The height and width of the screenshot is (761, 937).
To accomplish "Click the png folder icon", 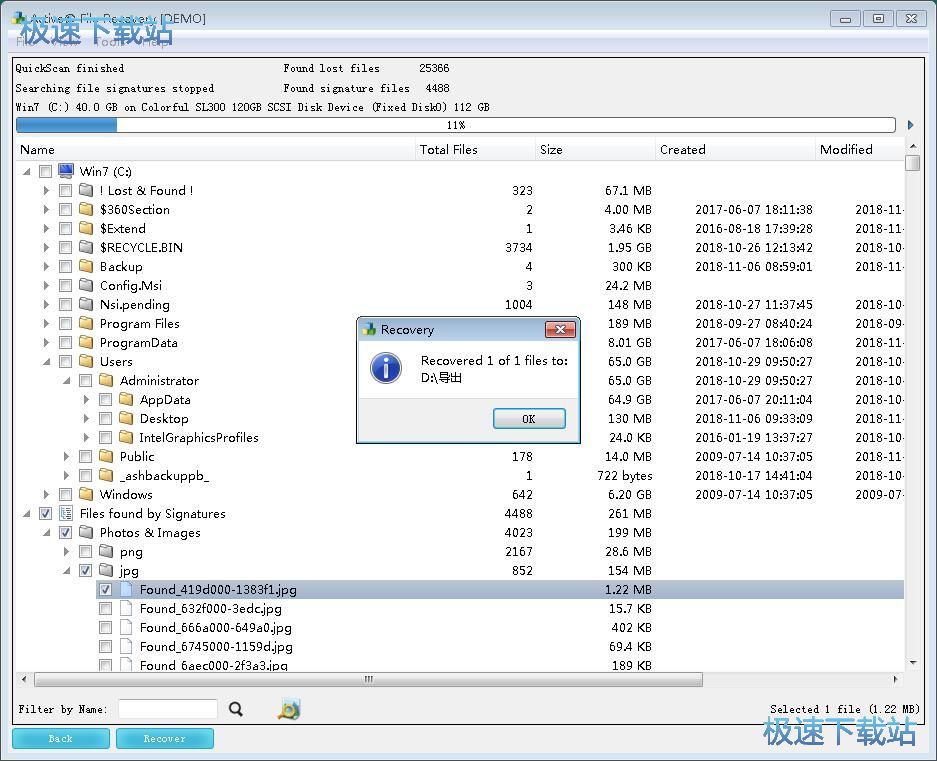I will click(106, 551).
